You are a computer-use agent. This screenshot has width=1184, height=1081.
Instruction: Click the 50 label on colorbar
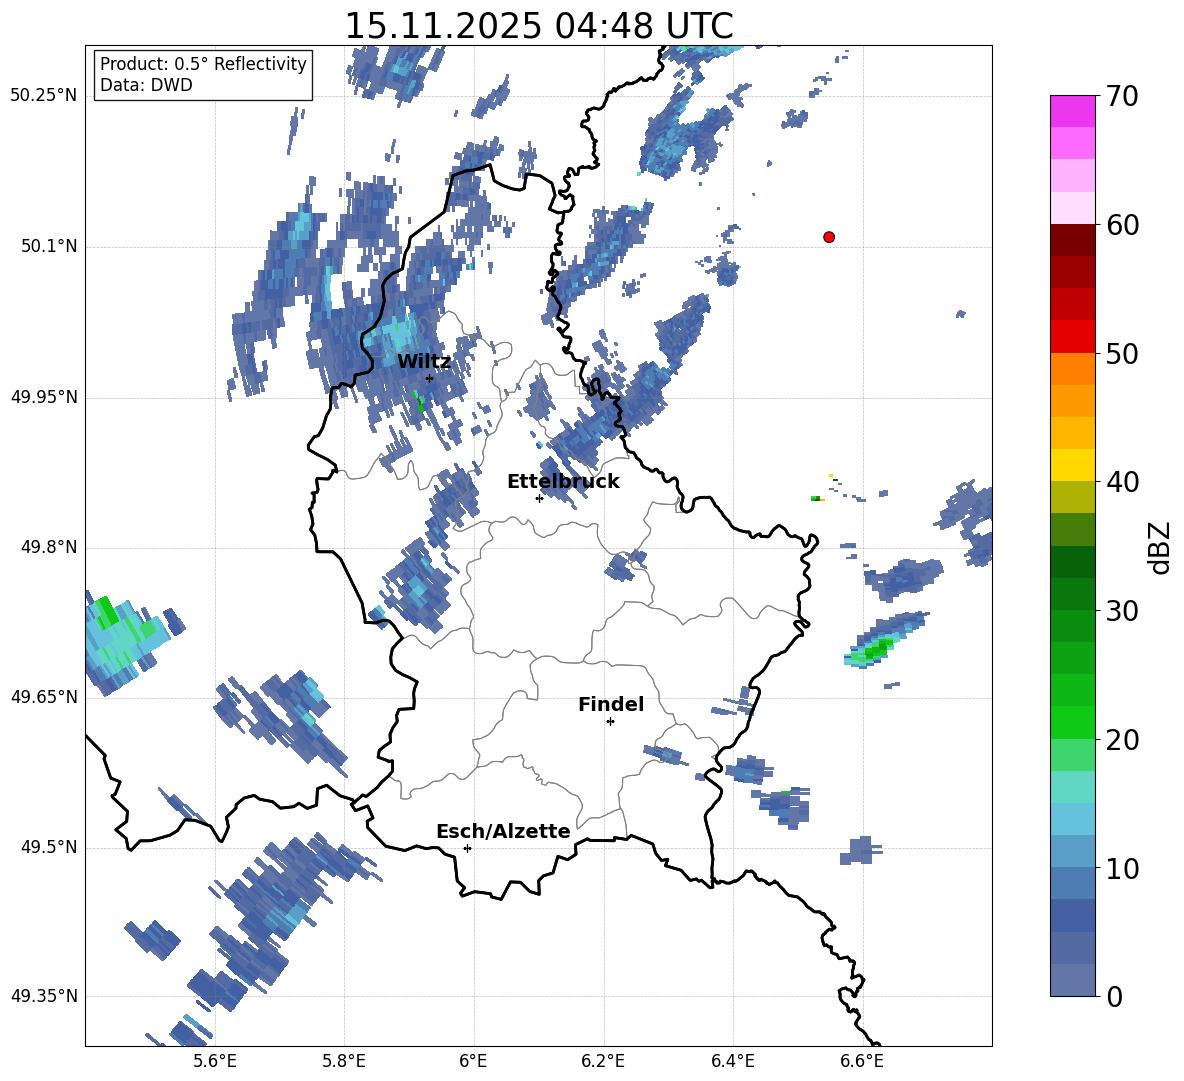coord(1122,354)
